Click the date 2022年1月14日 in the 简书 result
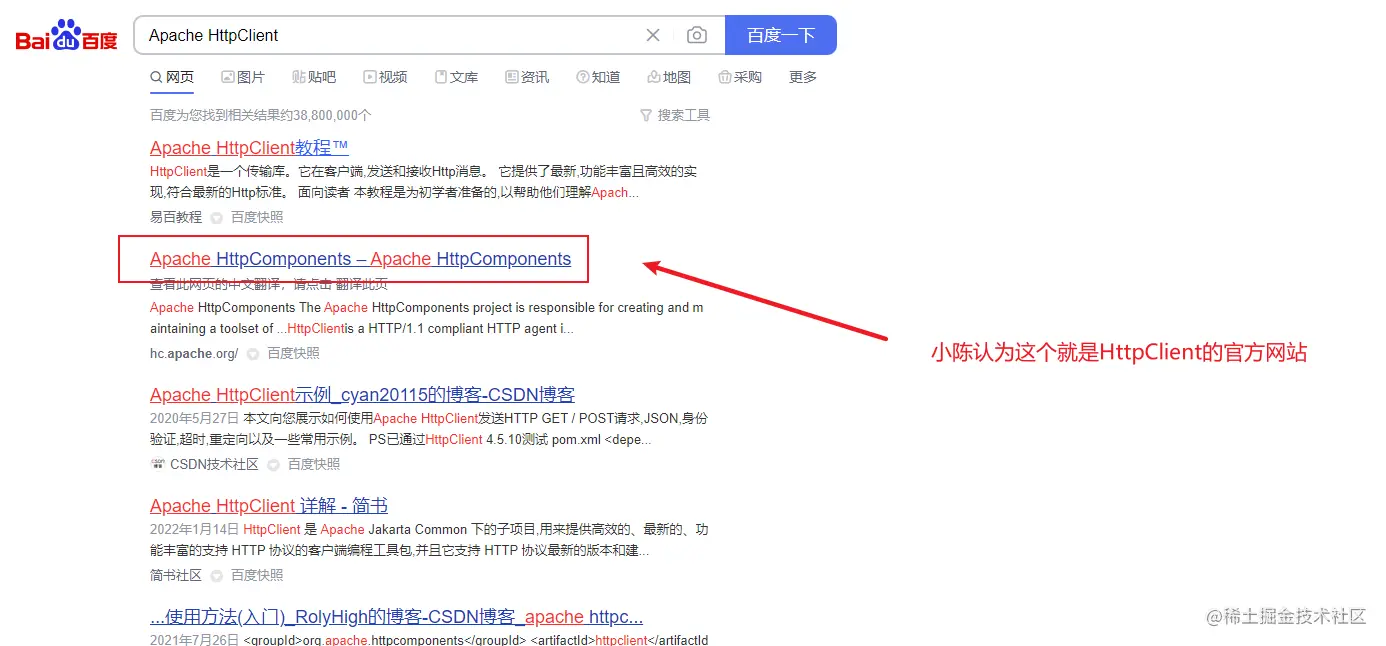This screenshot has width=1386, height=646. point(195,529)
